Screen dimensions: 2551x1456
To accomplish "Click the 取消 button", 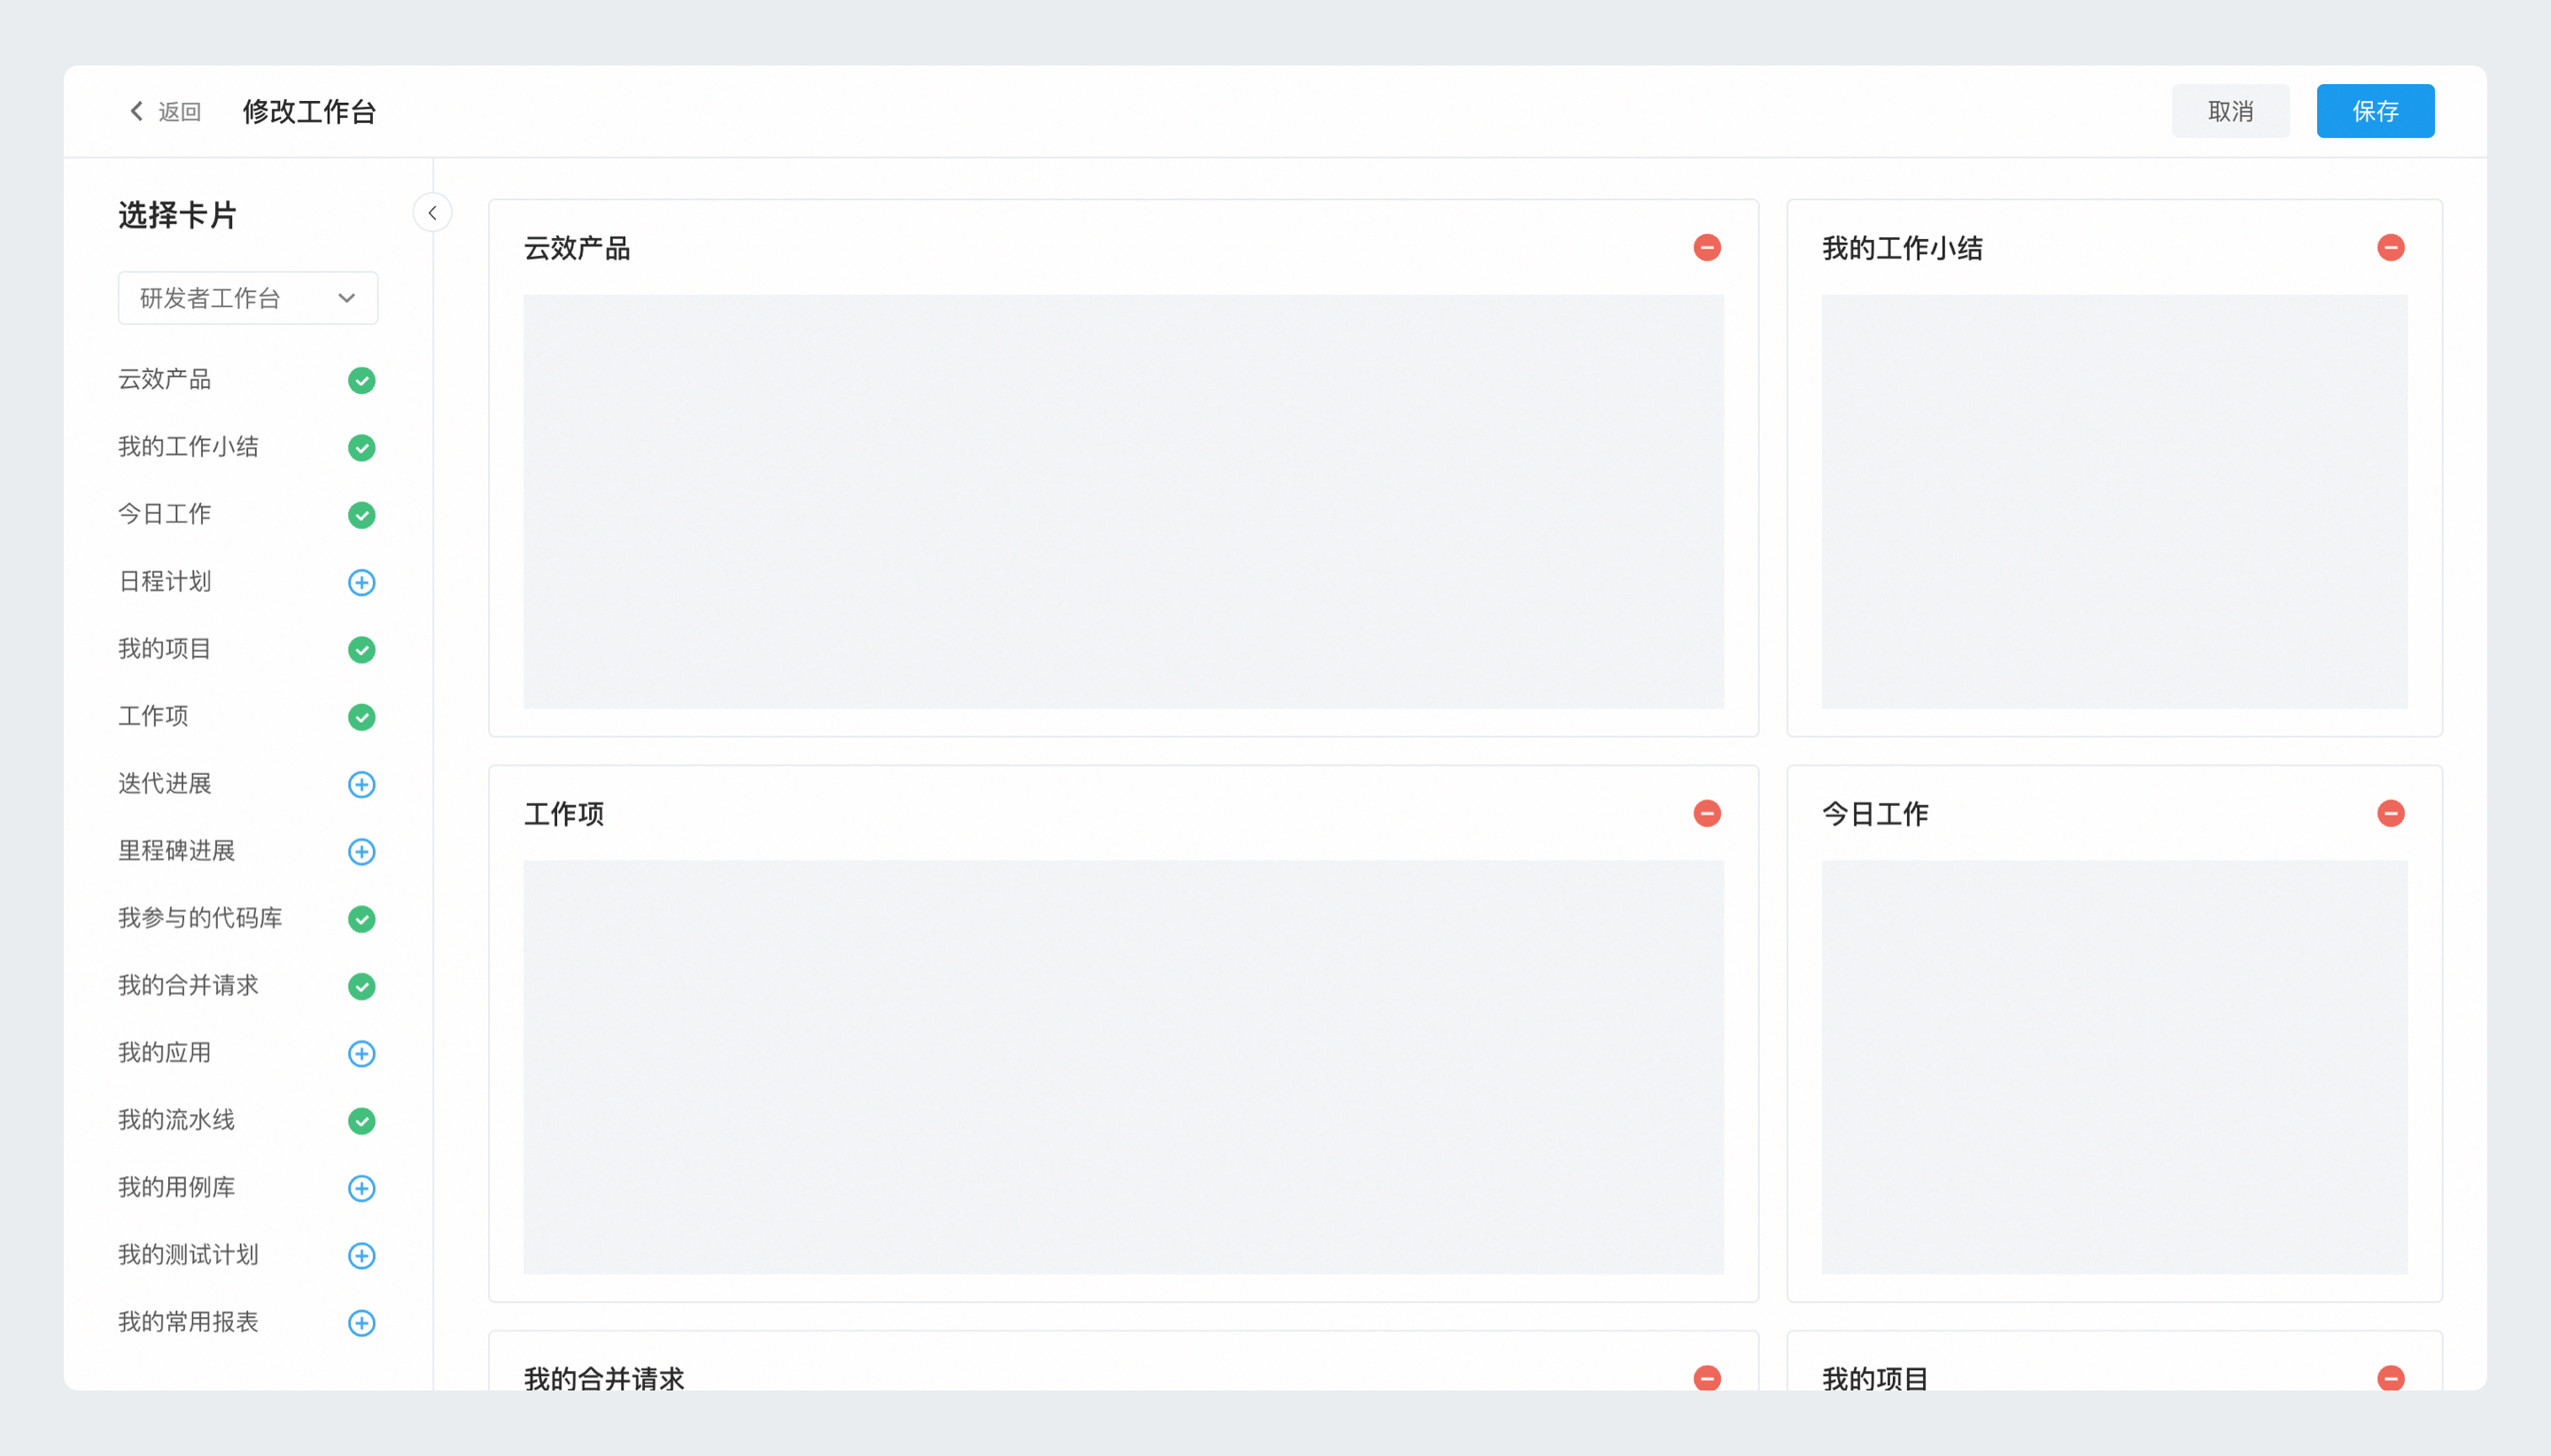I will [x=2230, y=111].
